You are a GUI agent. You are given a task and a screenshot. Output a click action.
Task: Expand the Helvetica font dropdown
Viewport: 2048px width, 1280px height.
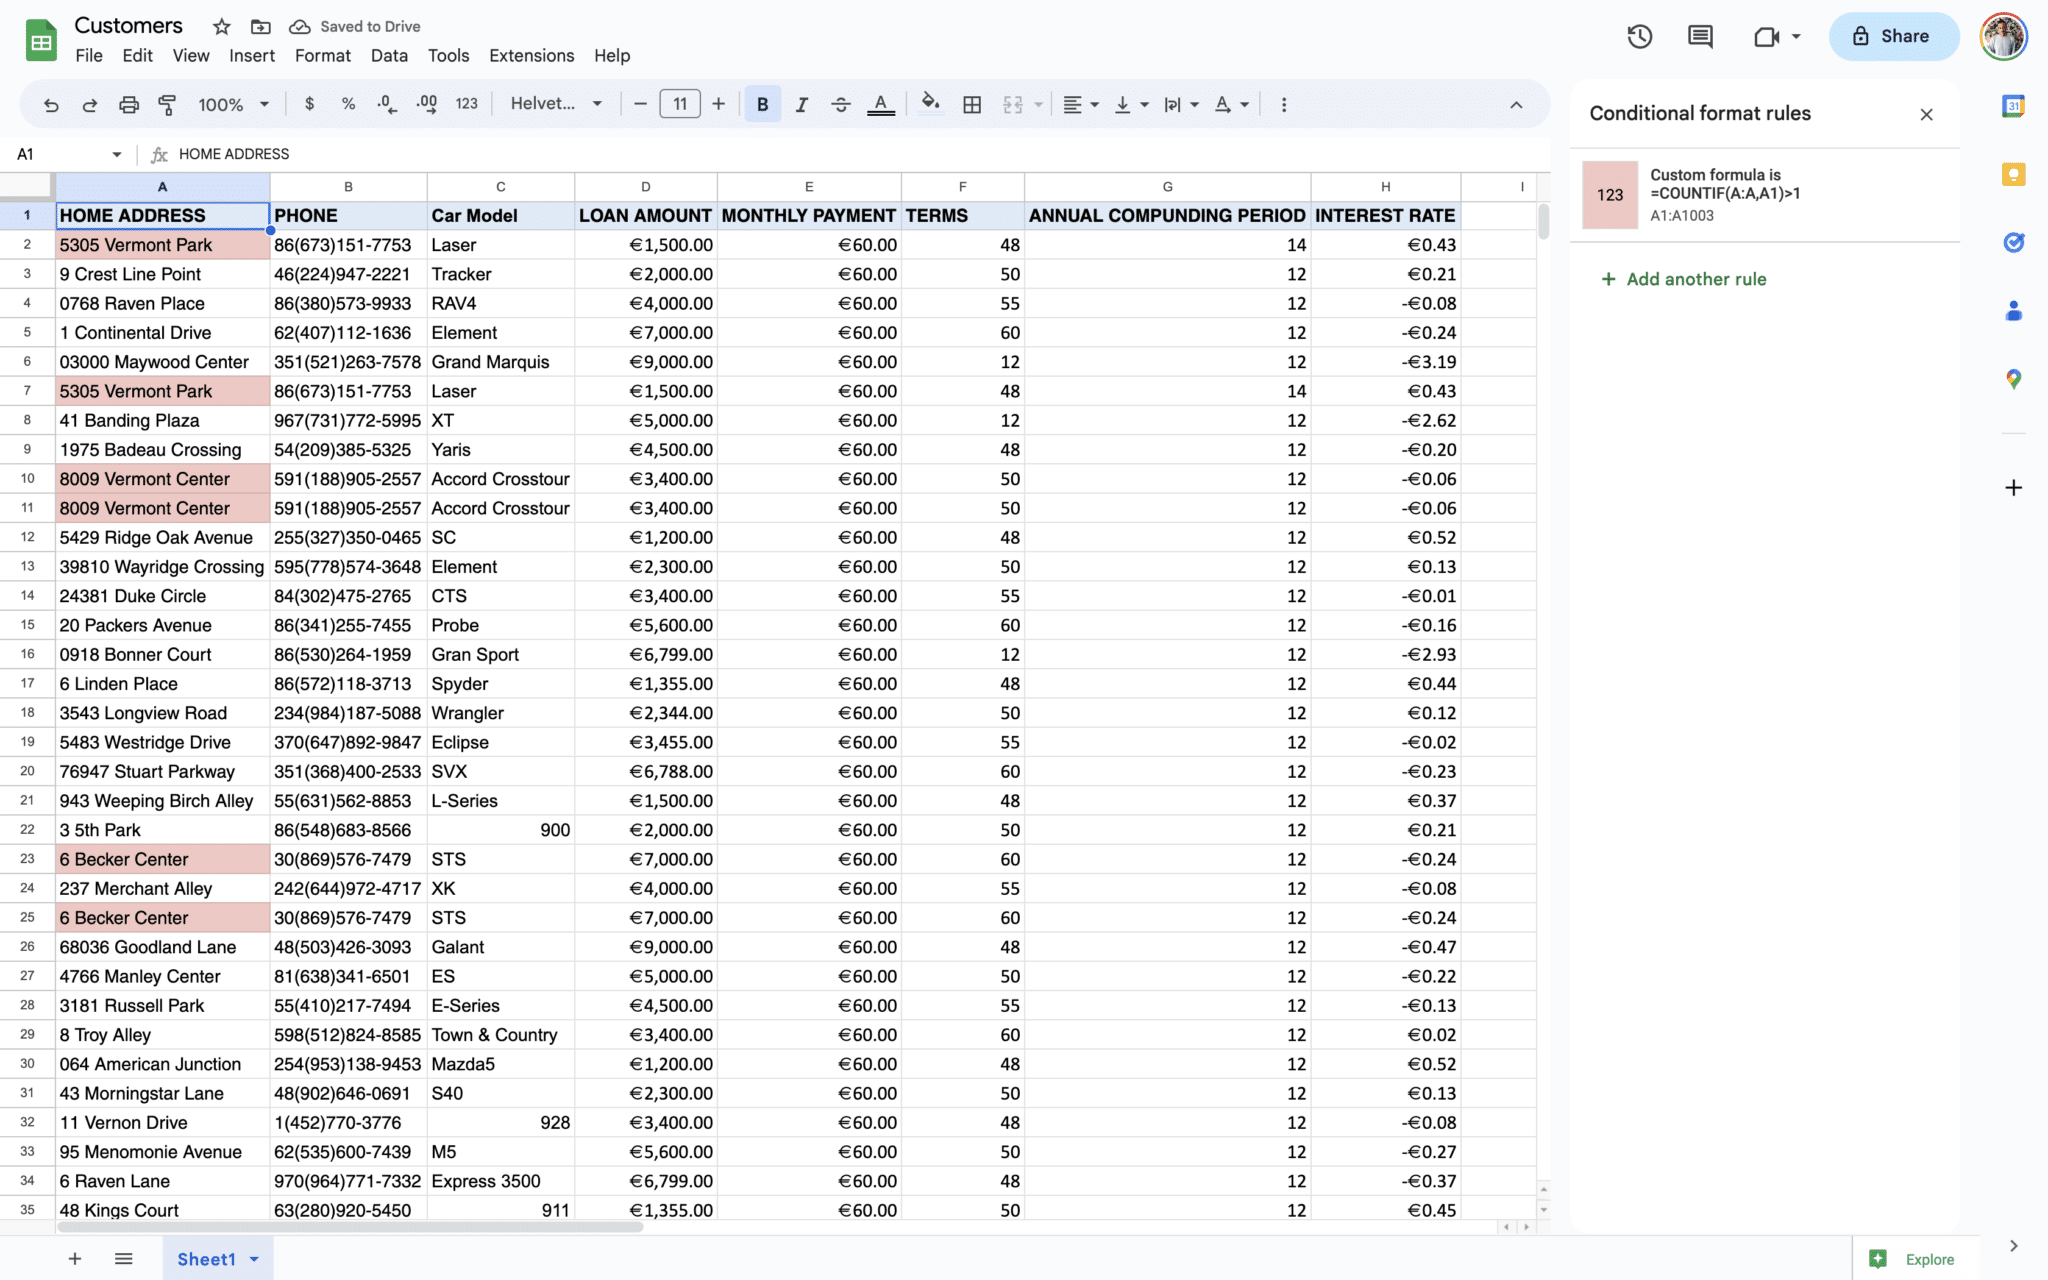click(556, 104)
